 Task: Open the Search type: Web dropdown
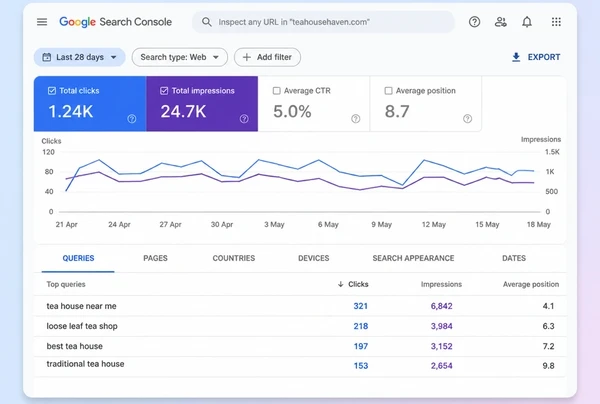point(179,57)
